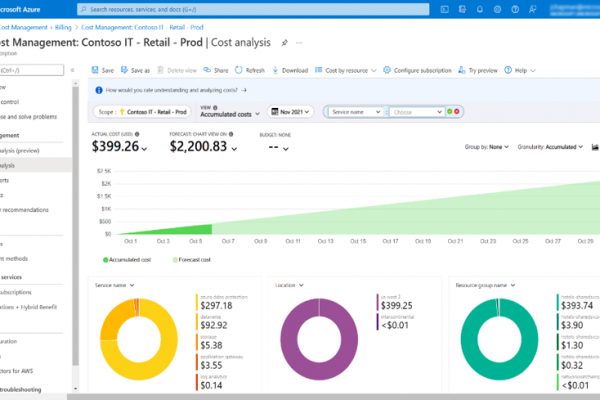Pin the Cost analysis blade
The width and height of the screenshot is (600, 400).
[285, 43]
